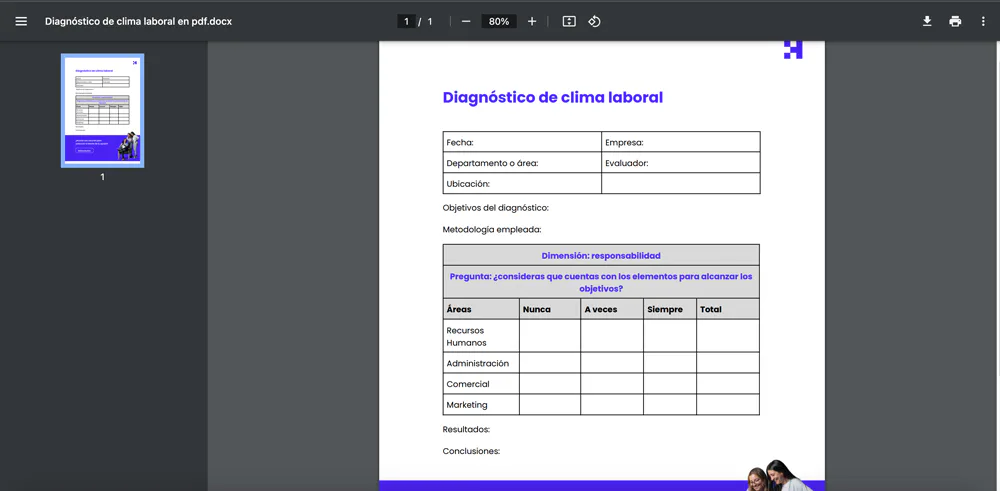The image size is (1000, 491).
Task: Click the 'Recursos Humanos' row label
Action: click(x=481, y=336)
